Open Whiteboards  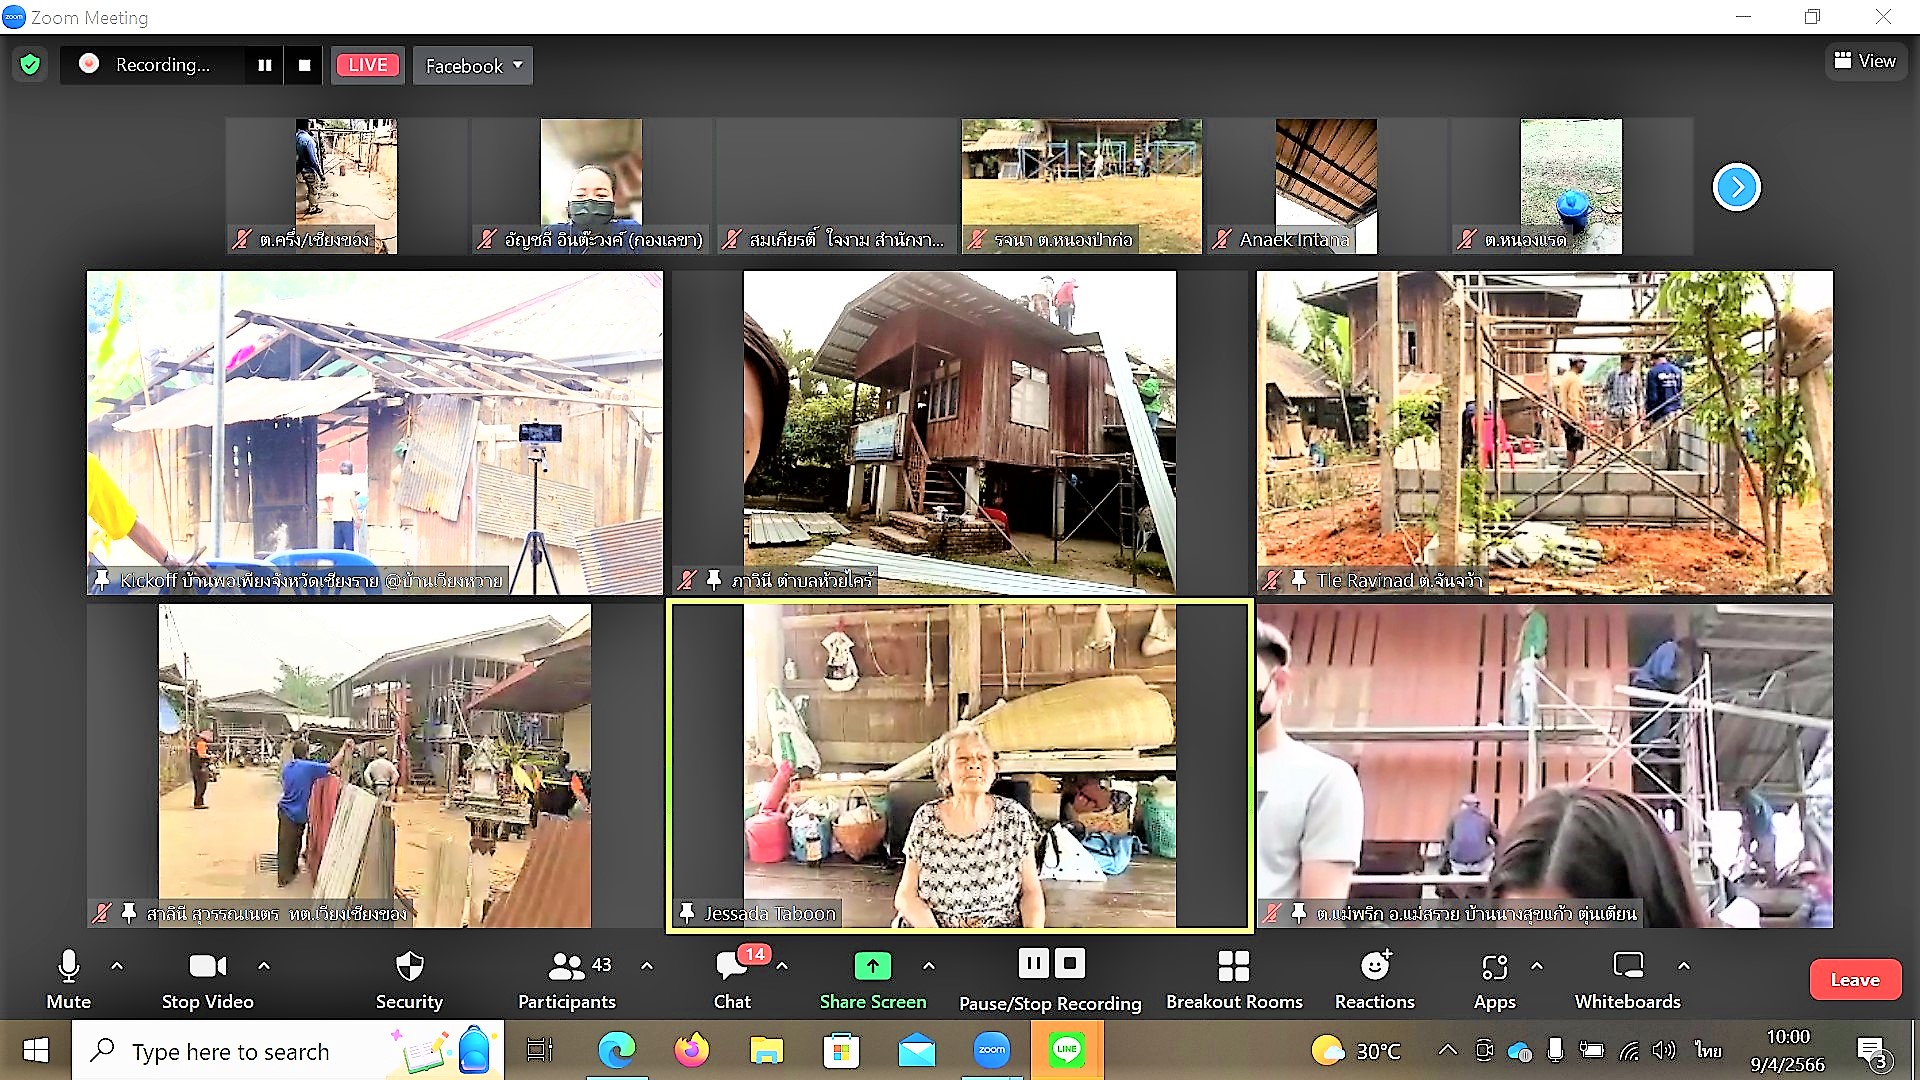tap(1627, 979)
